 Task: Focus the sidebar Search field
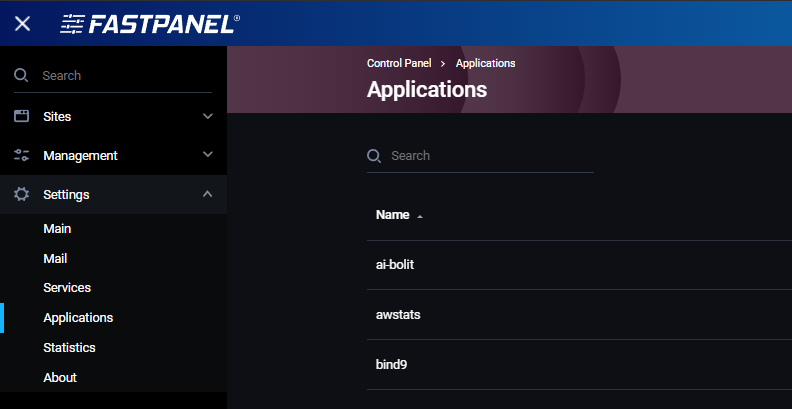pyautogui.click(x=125, y=76)
